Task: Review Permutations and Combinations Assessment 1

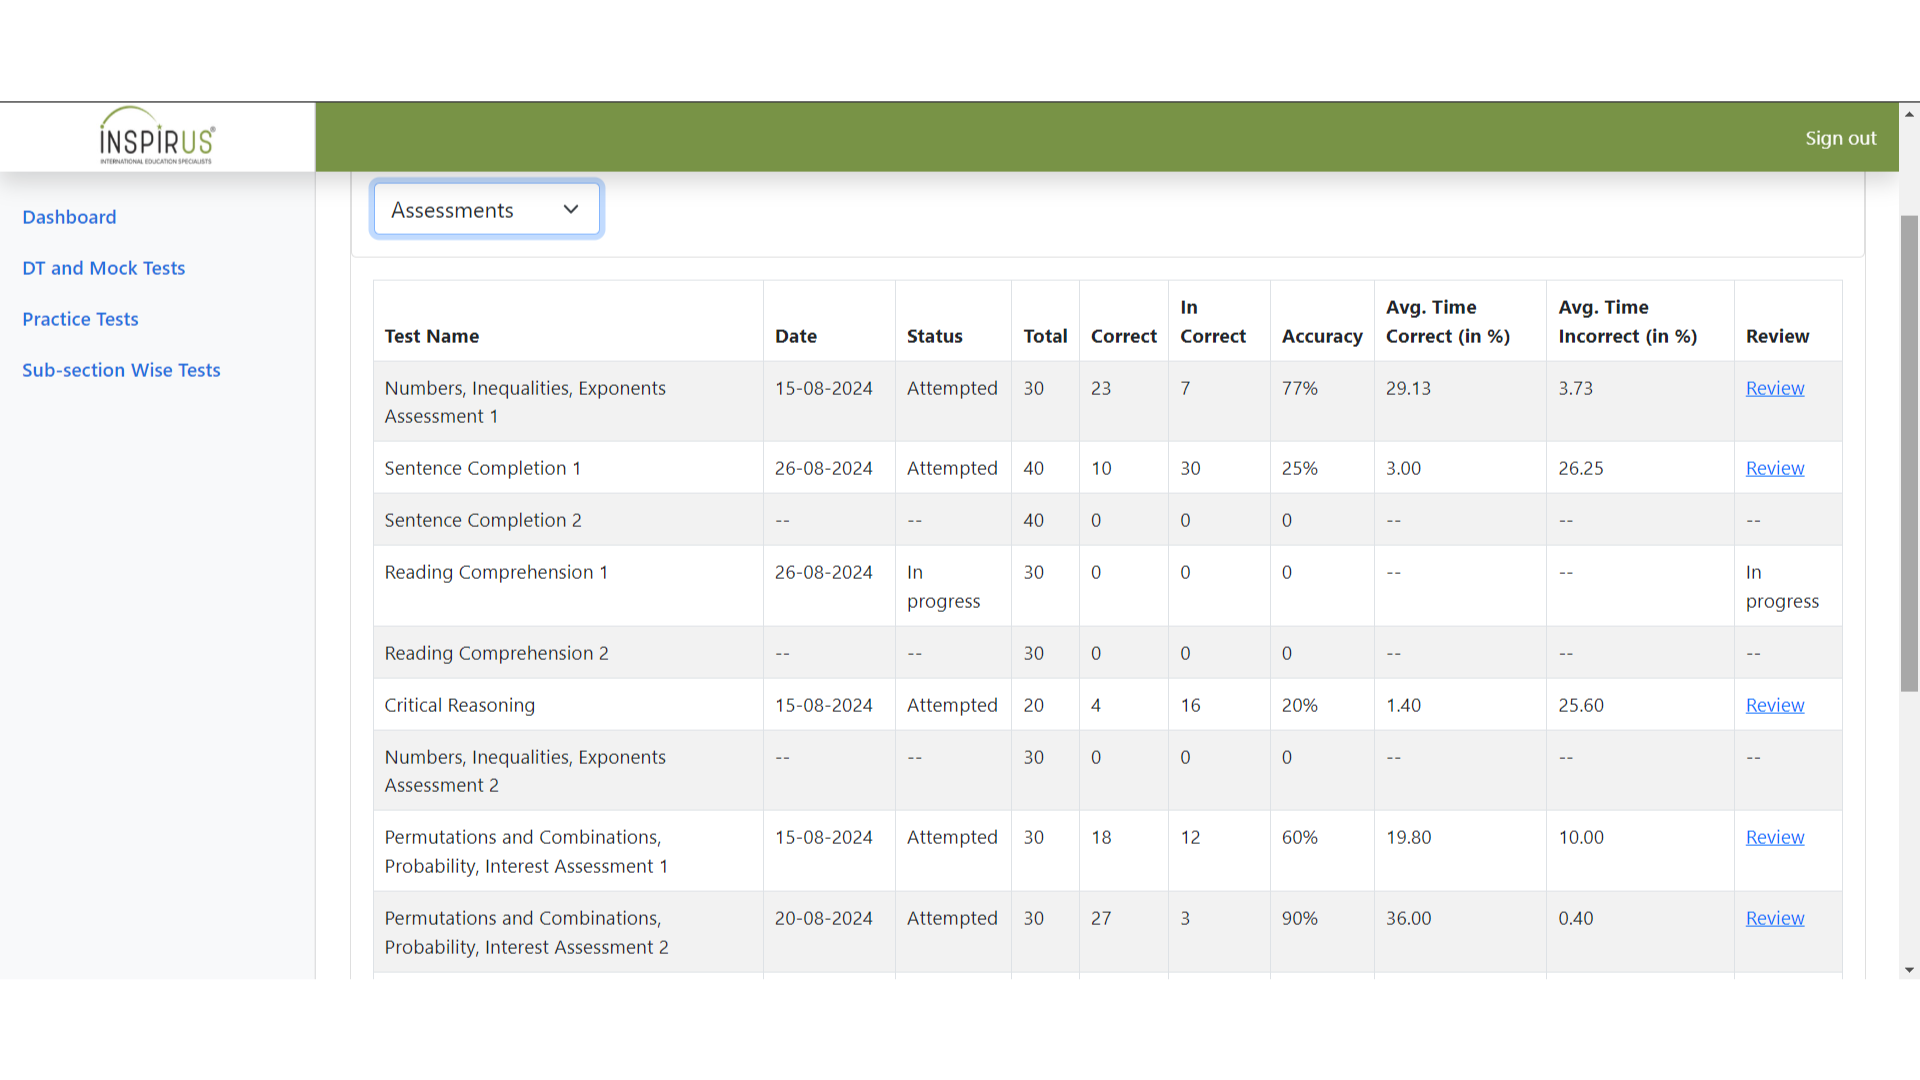Action: coord(1775,837)
